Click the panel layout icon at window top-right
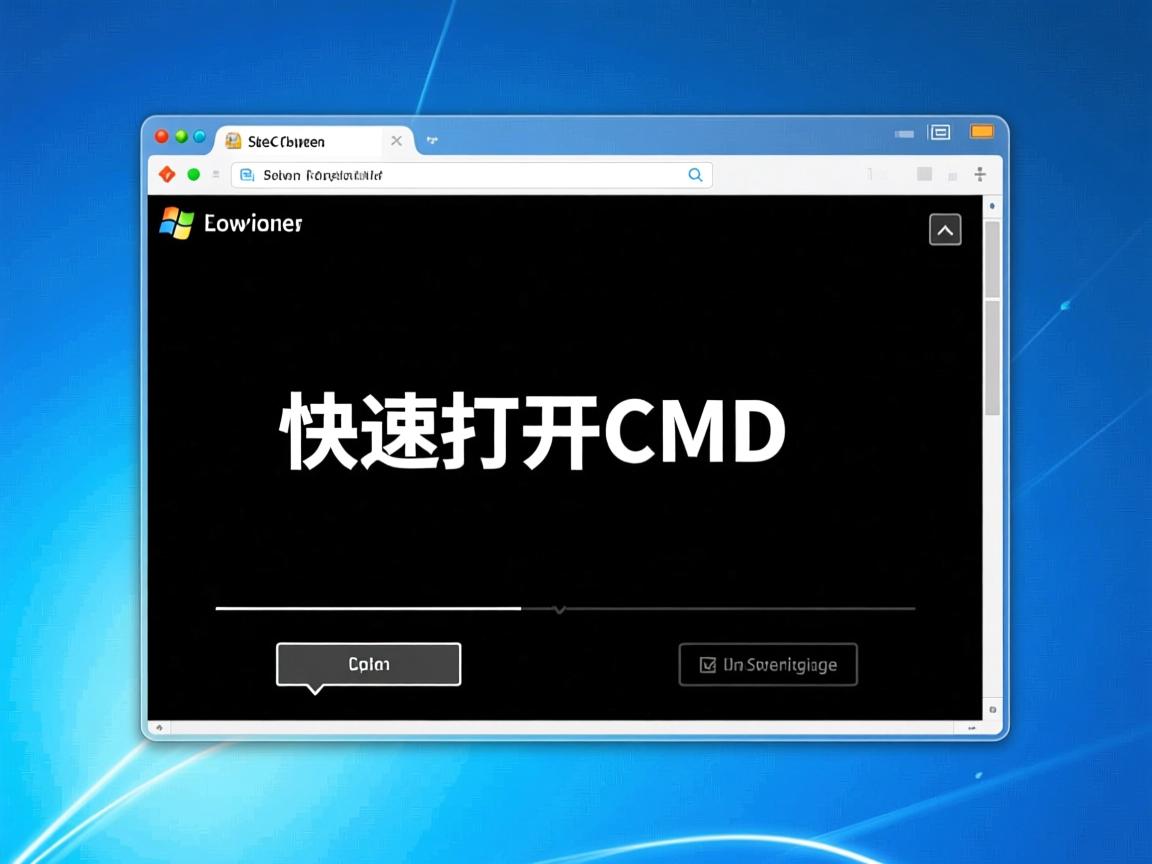The width and height of the screenshot is (1152, 864). click(x=939, y=131)
